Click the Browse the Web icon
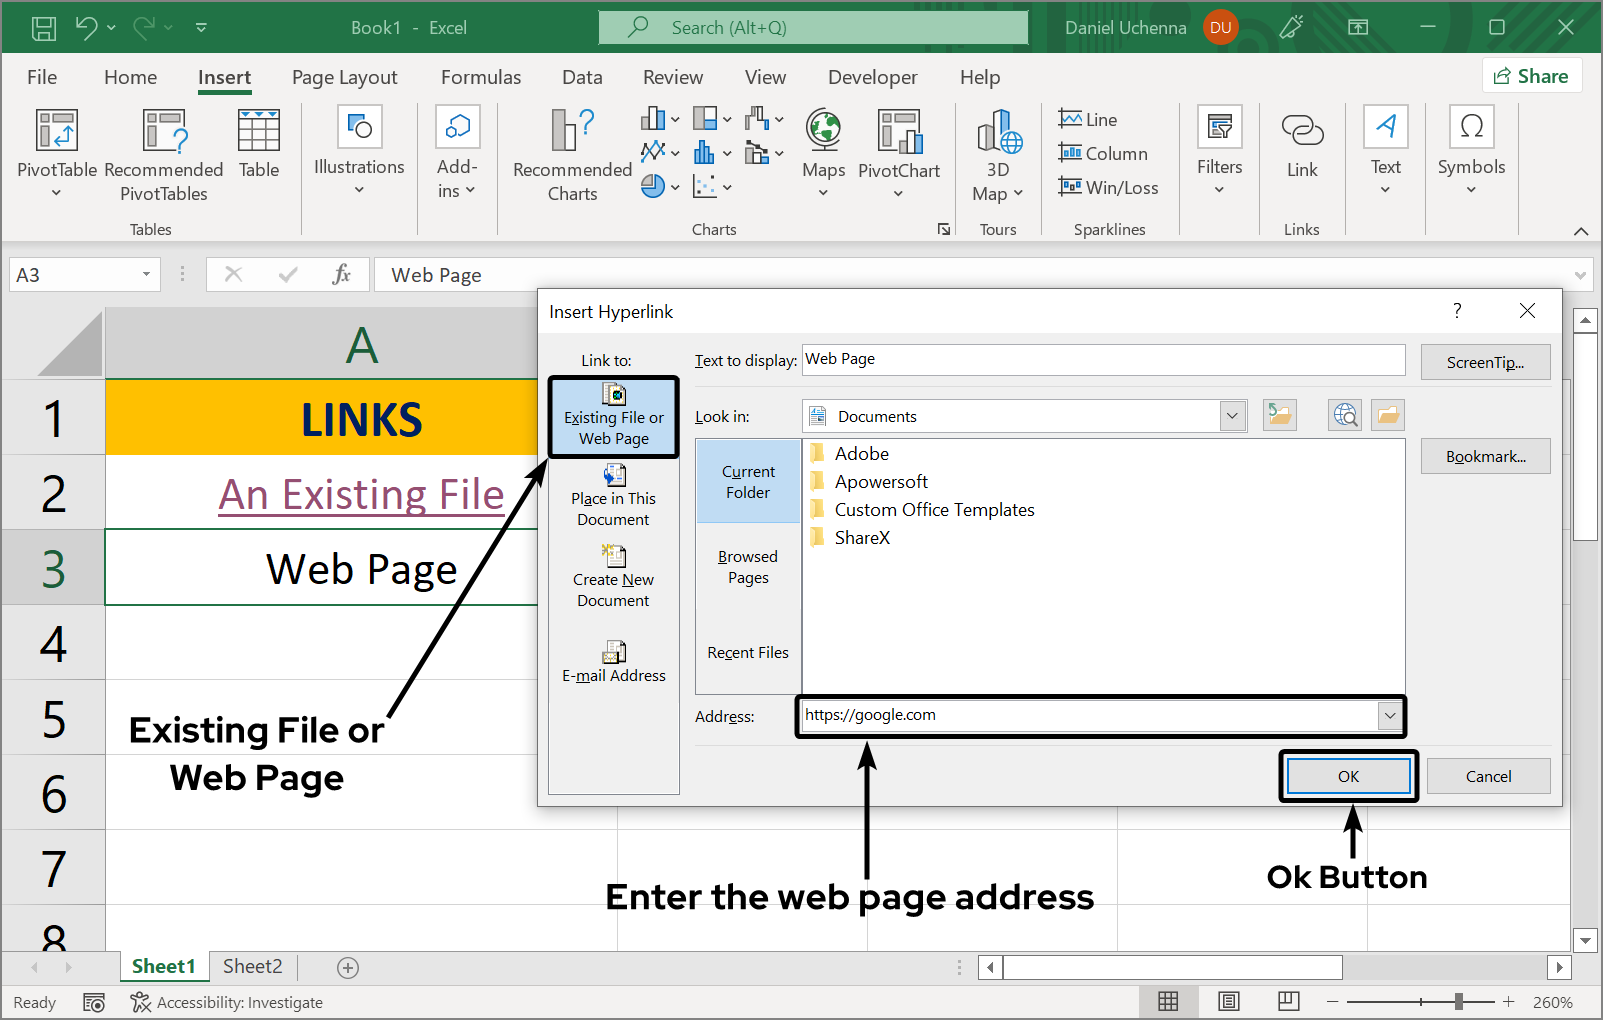The width and height of the screenshot is (1603, 1020). coord(1345,415)
